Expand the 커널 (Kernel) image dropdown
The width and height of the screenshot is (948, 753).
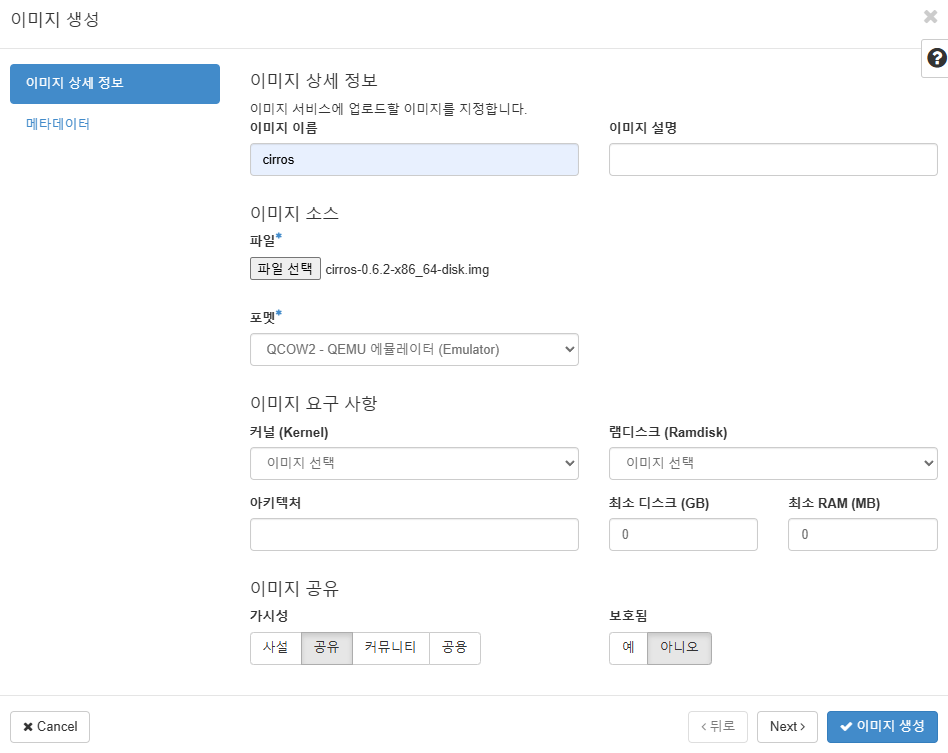(x=414, y=463)
